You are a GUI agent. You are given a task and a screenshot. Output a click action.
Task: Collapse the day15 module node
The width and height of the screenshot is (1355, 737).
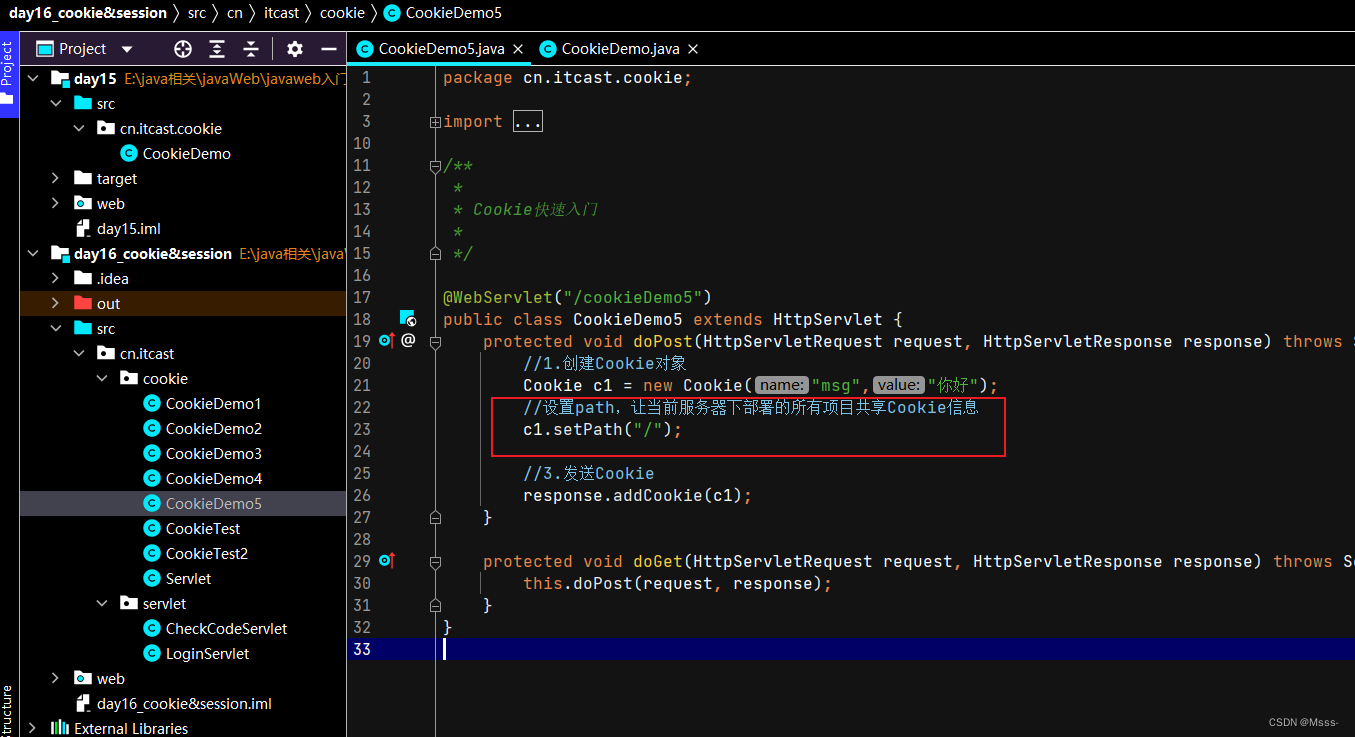(33, 79)
